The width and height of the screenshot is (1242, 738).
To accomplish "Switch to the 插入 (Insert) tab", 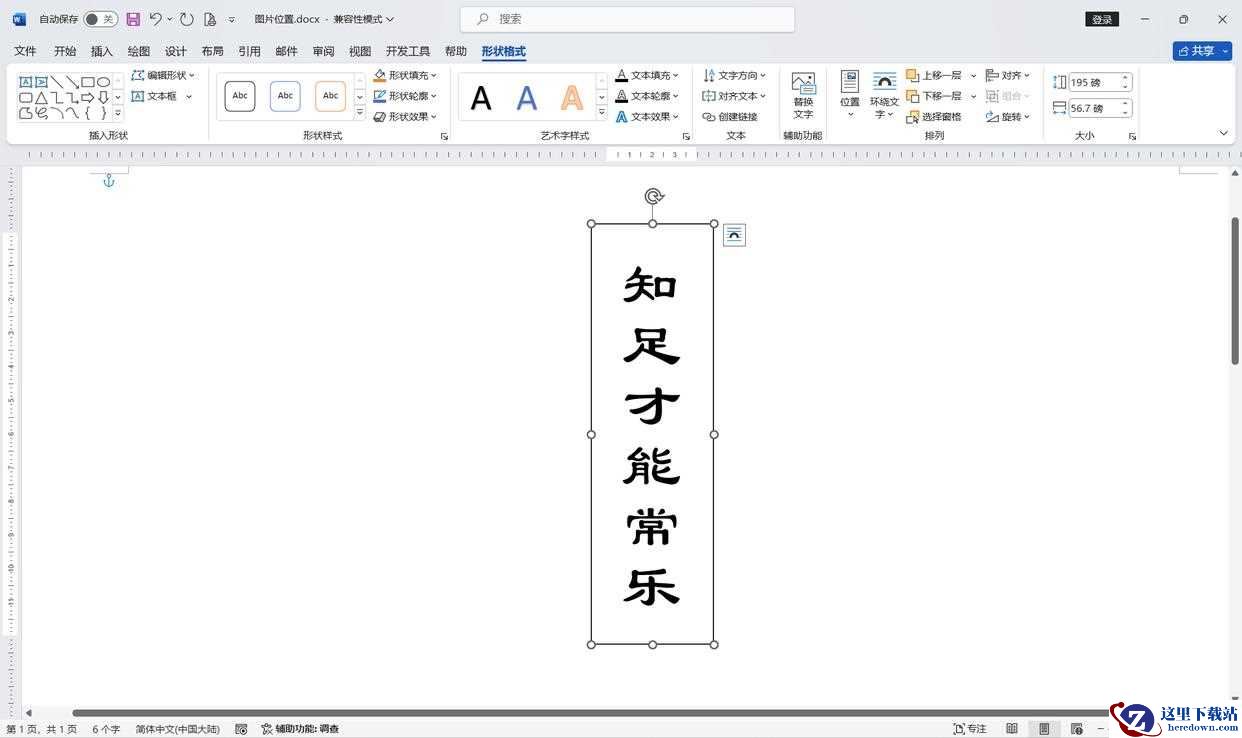I will point(102,51).
